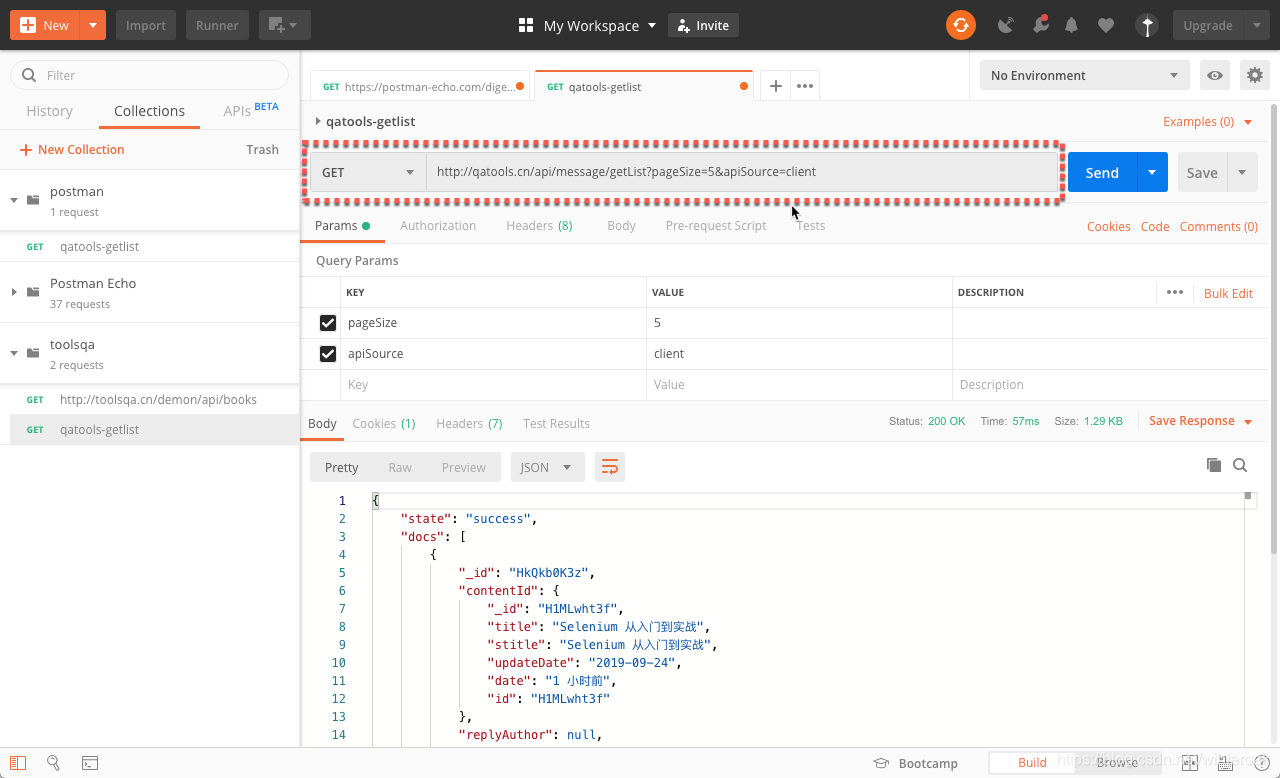Open the Save Response dropdown
The image size is (1280, 778).
(x=1200, y=421)
